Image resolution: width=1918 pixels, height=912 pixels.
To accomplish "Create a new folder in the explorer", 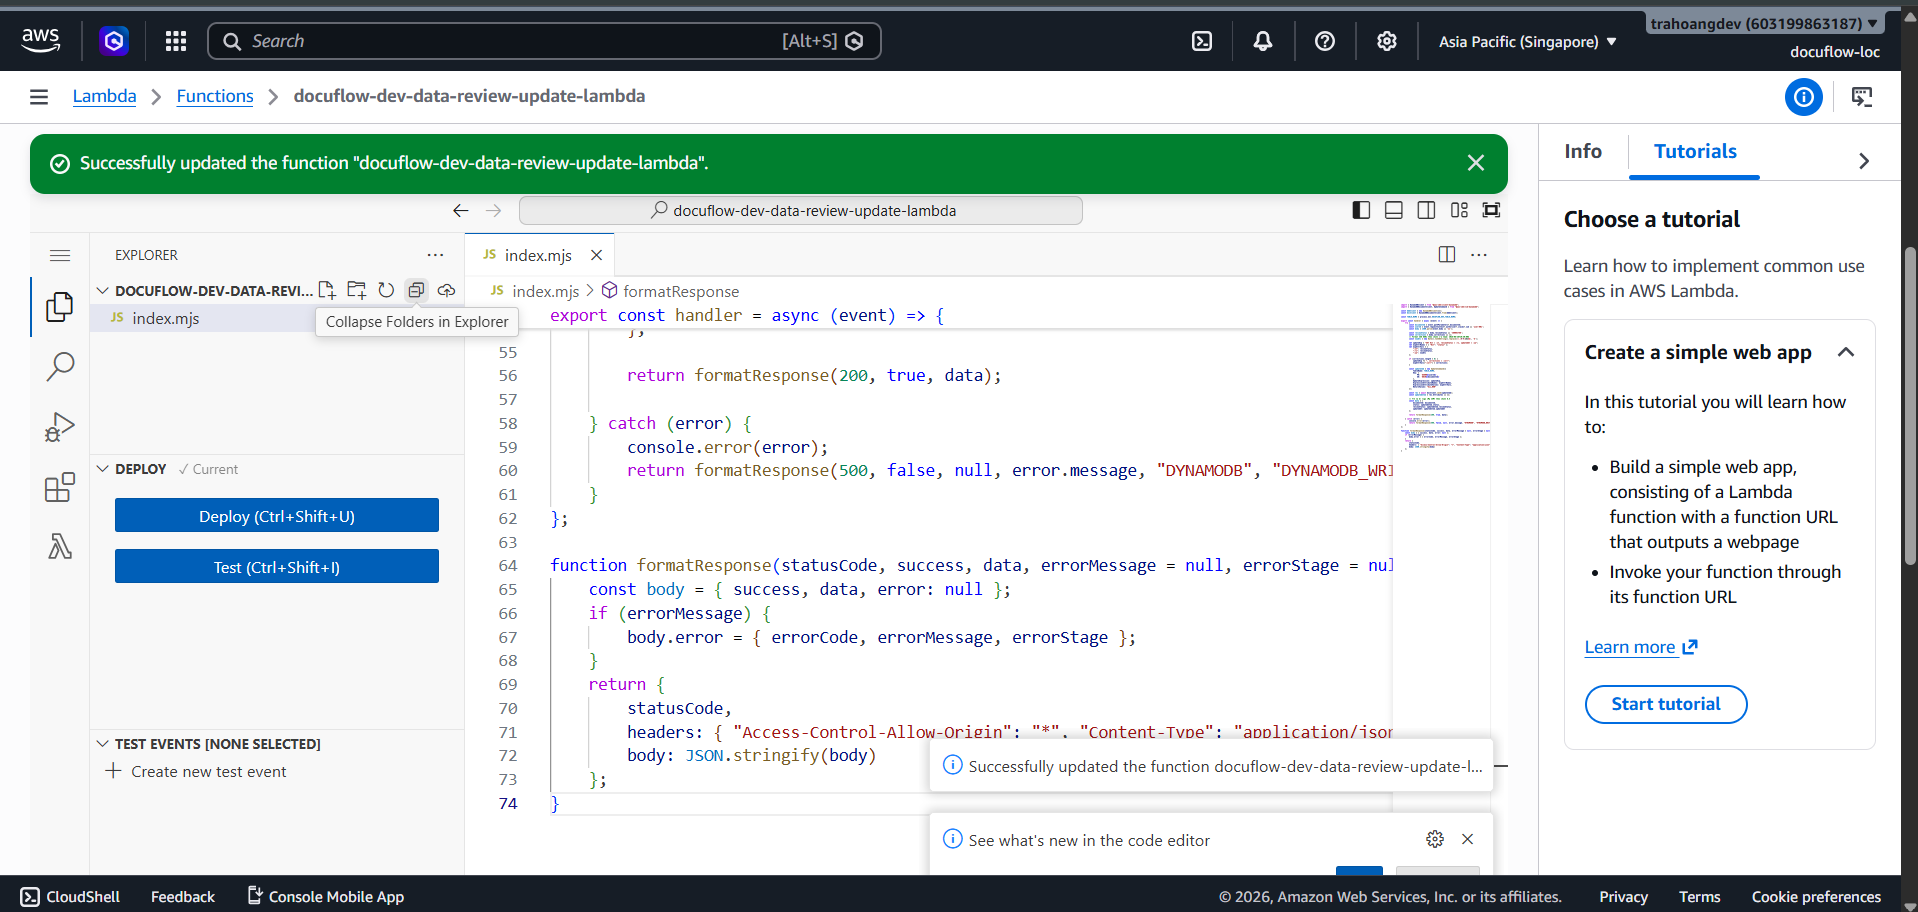I will (357, 290).
